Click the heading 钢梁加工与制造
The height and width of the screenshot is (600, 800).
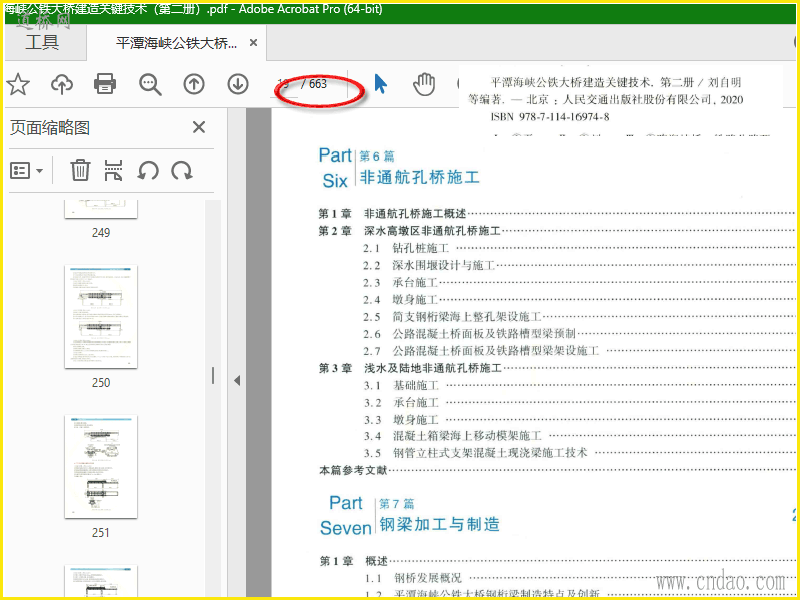[439, 524]
